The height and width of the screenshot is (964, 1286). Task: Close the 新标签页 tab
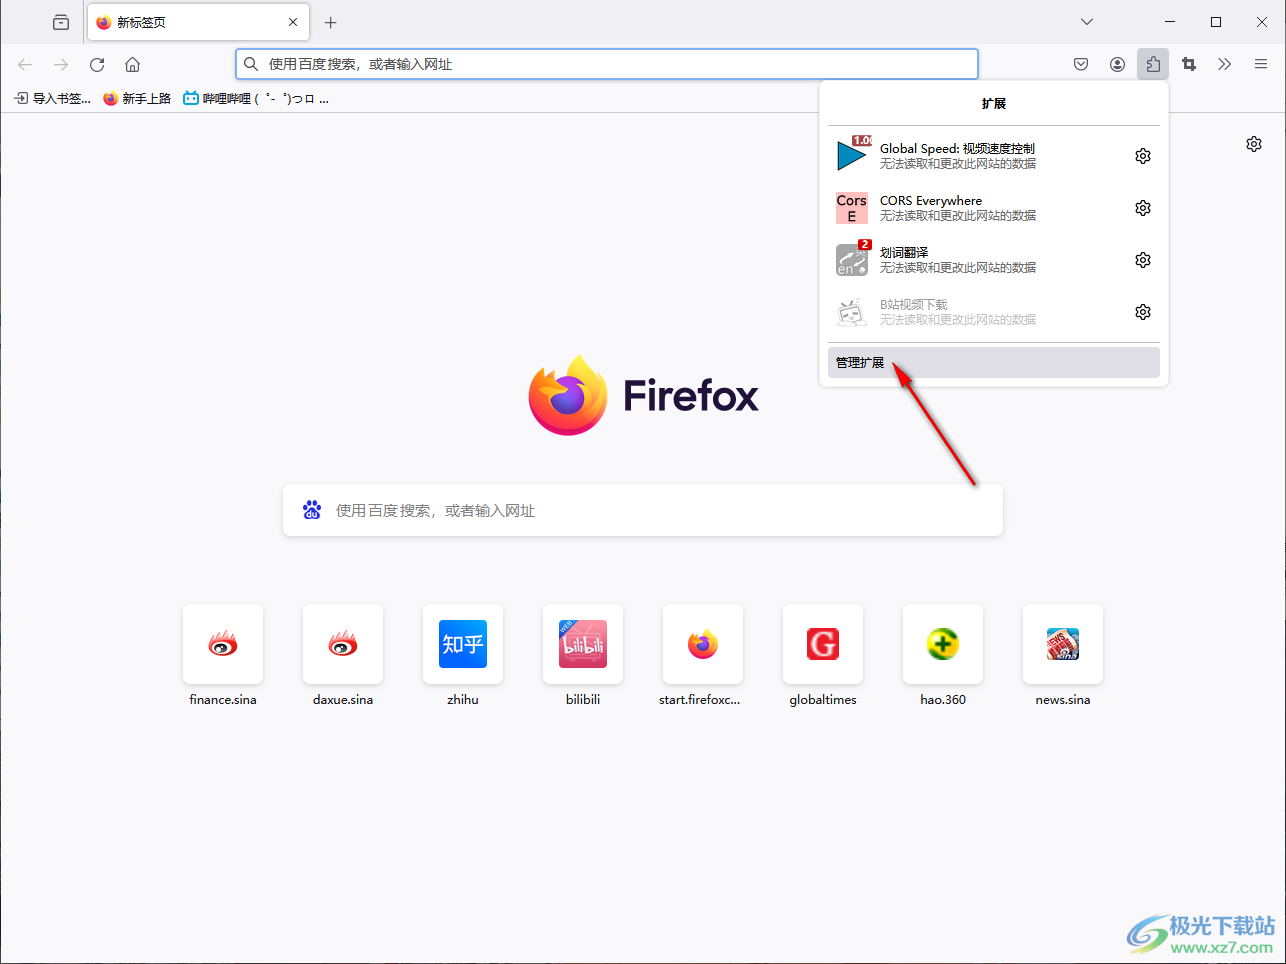tap(293, 22)
